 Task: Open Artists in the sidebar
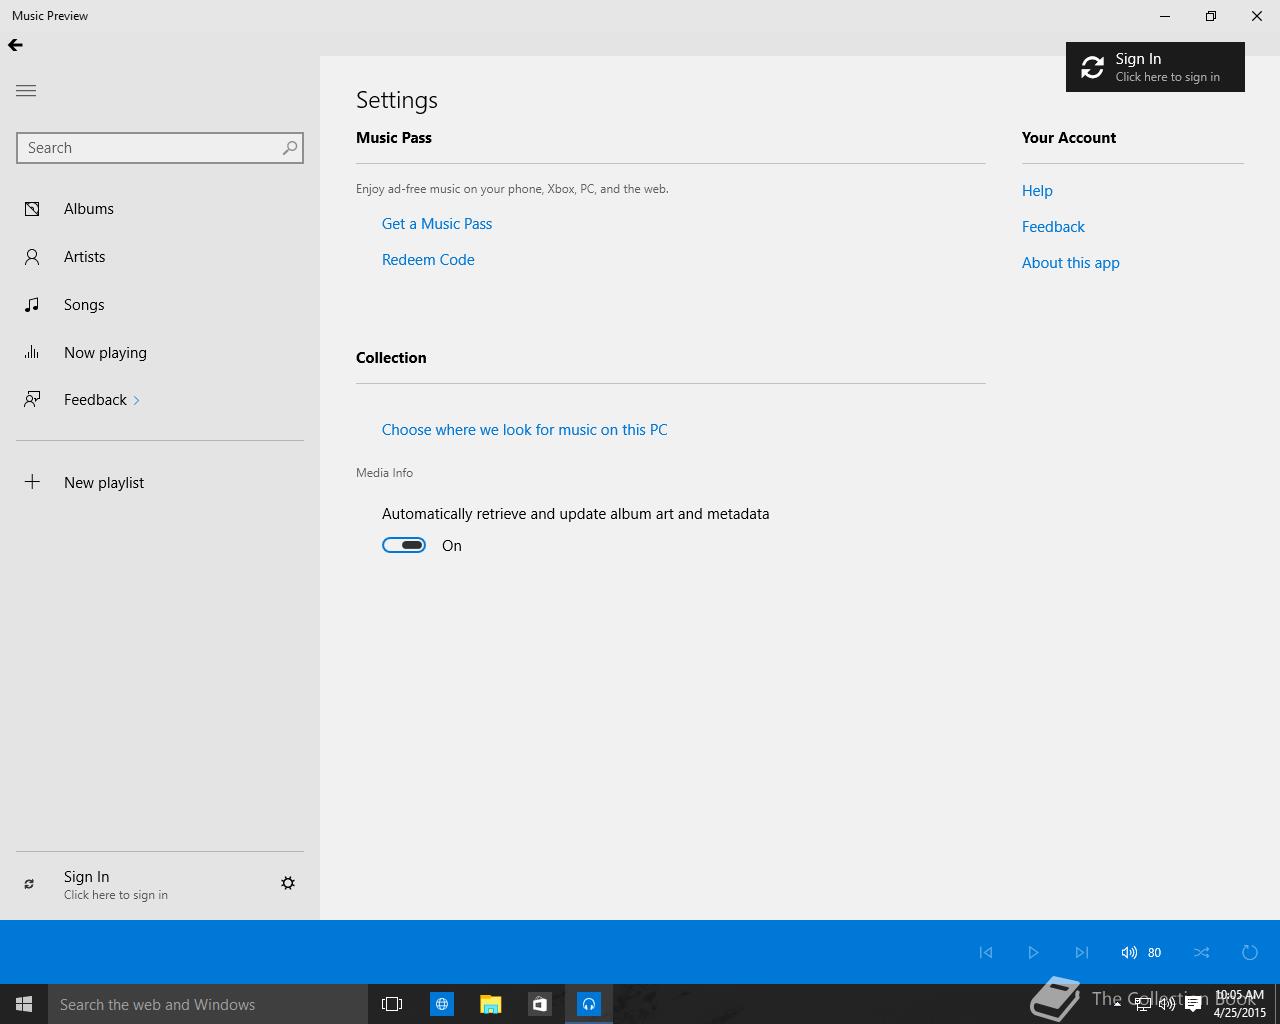160,257
